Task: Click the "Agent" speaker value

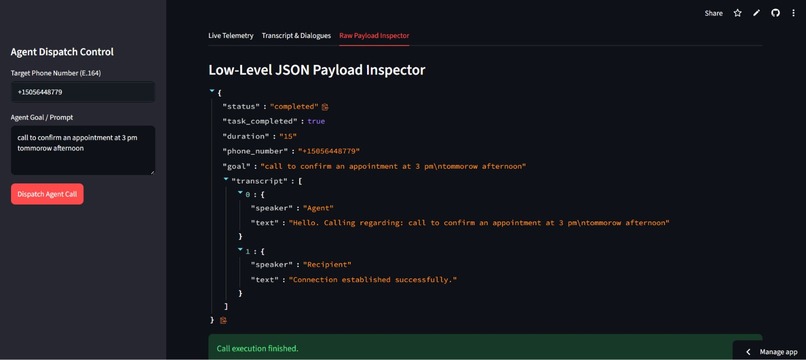Action: coord(318,208)
